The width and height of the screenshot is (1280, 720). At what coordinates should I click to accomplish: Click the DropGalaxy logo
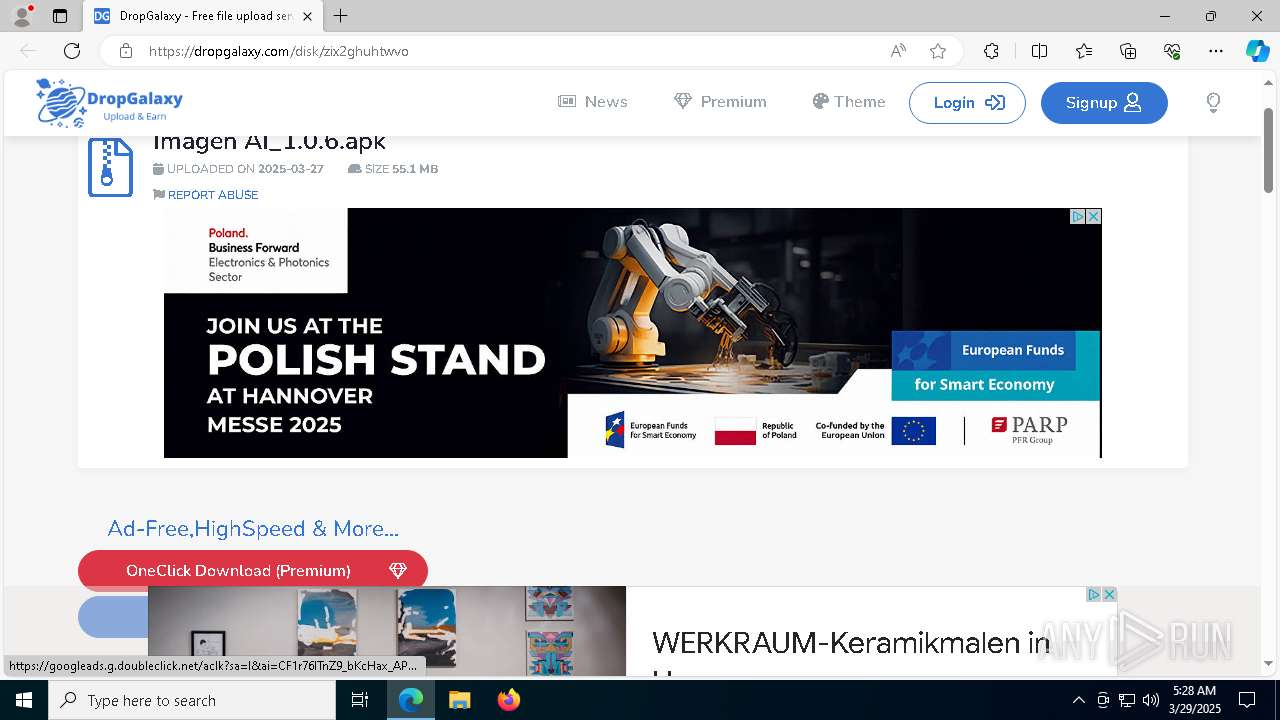(109, 102)
